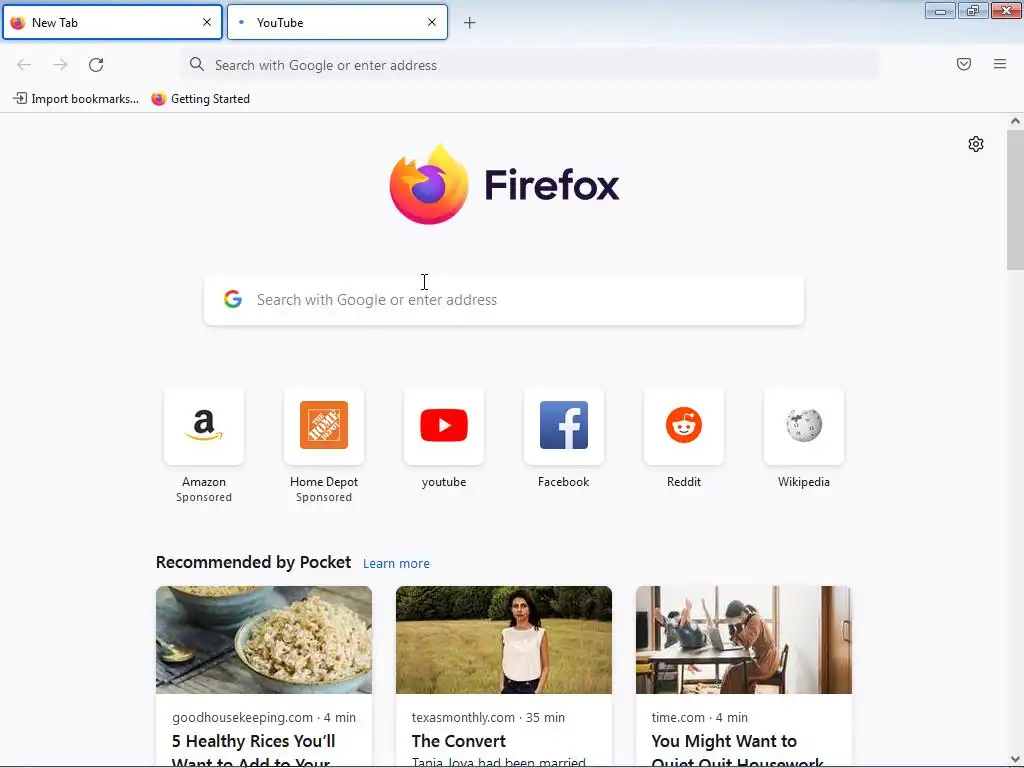Viewport: 1024px width, 768px height.
Task: Open the Save to Pocket icon
Action: tap(964, 64)
